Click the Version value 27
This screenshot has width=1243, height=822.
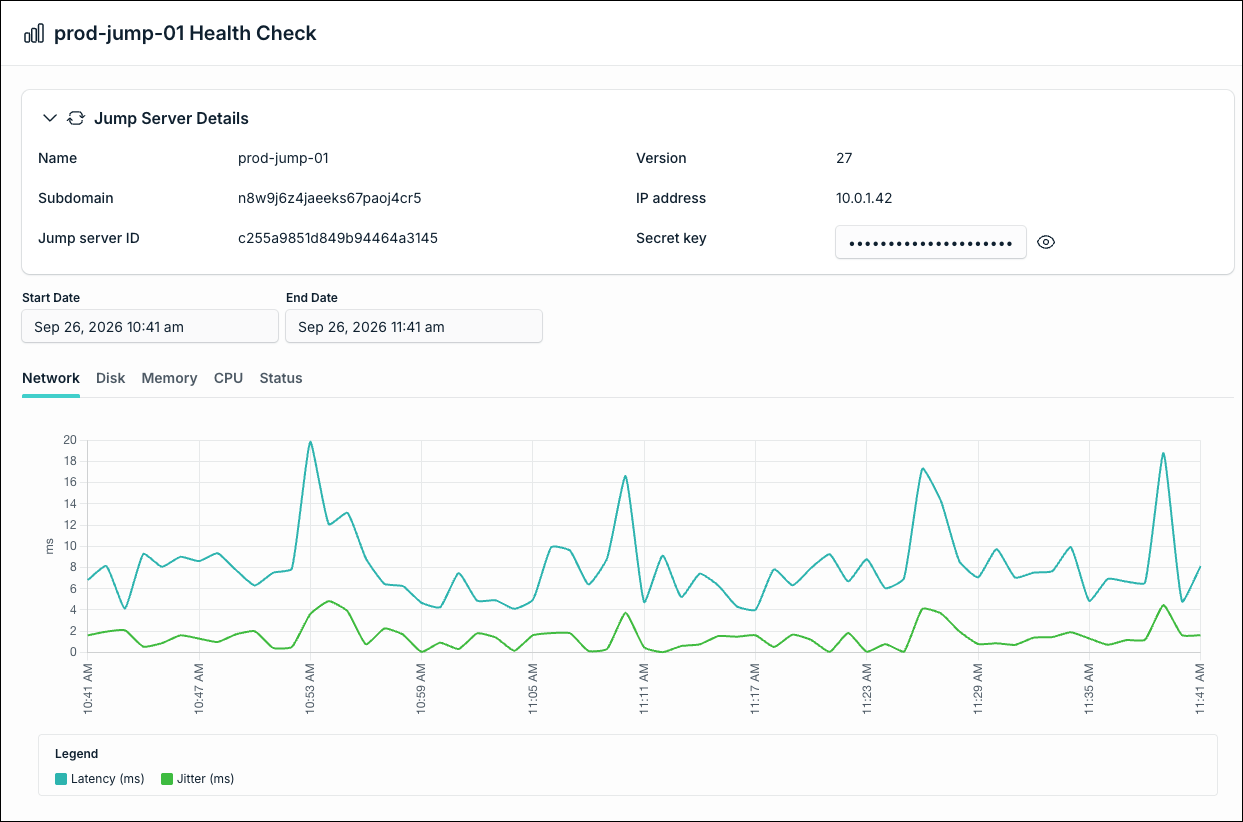pyautogui.click(x=844, y=158)
